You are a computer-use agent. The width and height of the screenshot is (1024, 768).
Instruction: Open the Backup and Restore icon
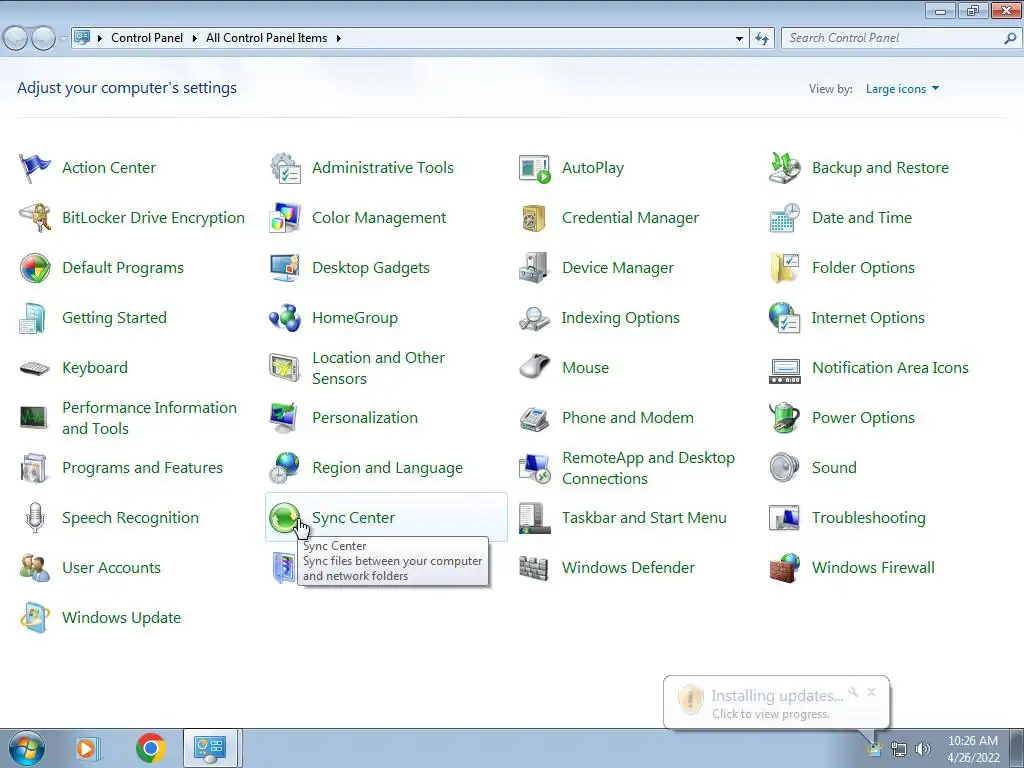pos(784,168)
